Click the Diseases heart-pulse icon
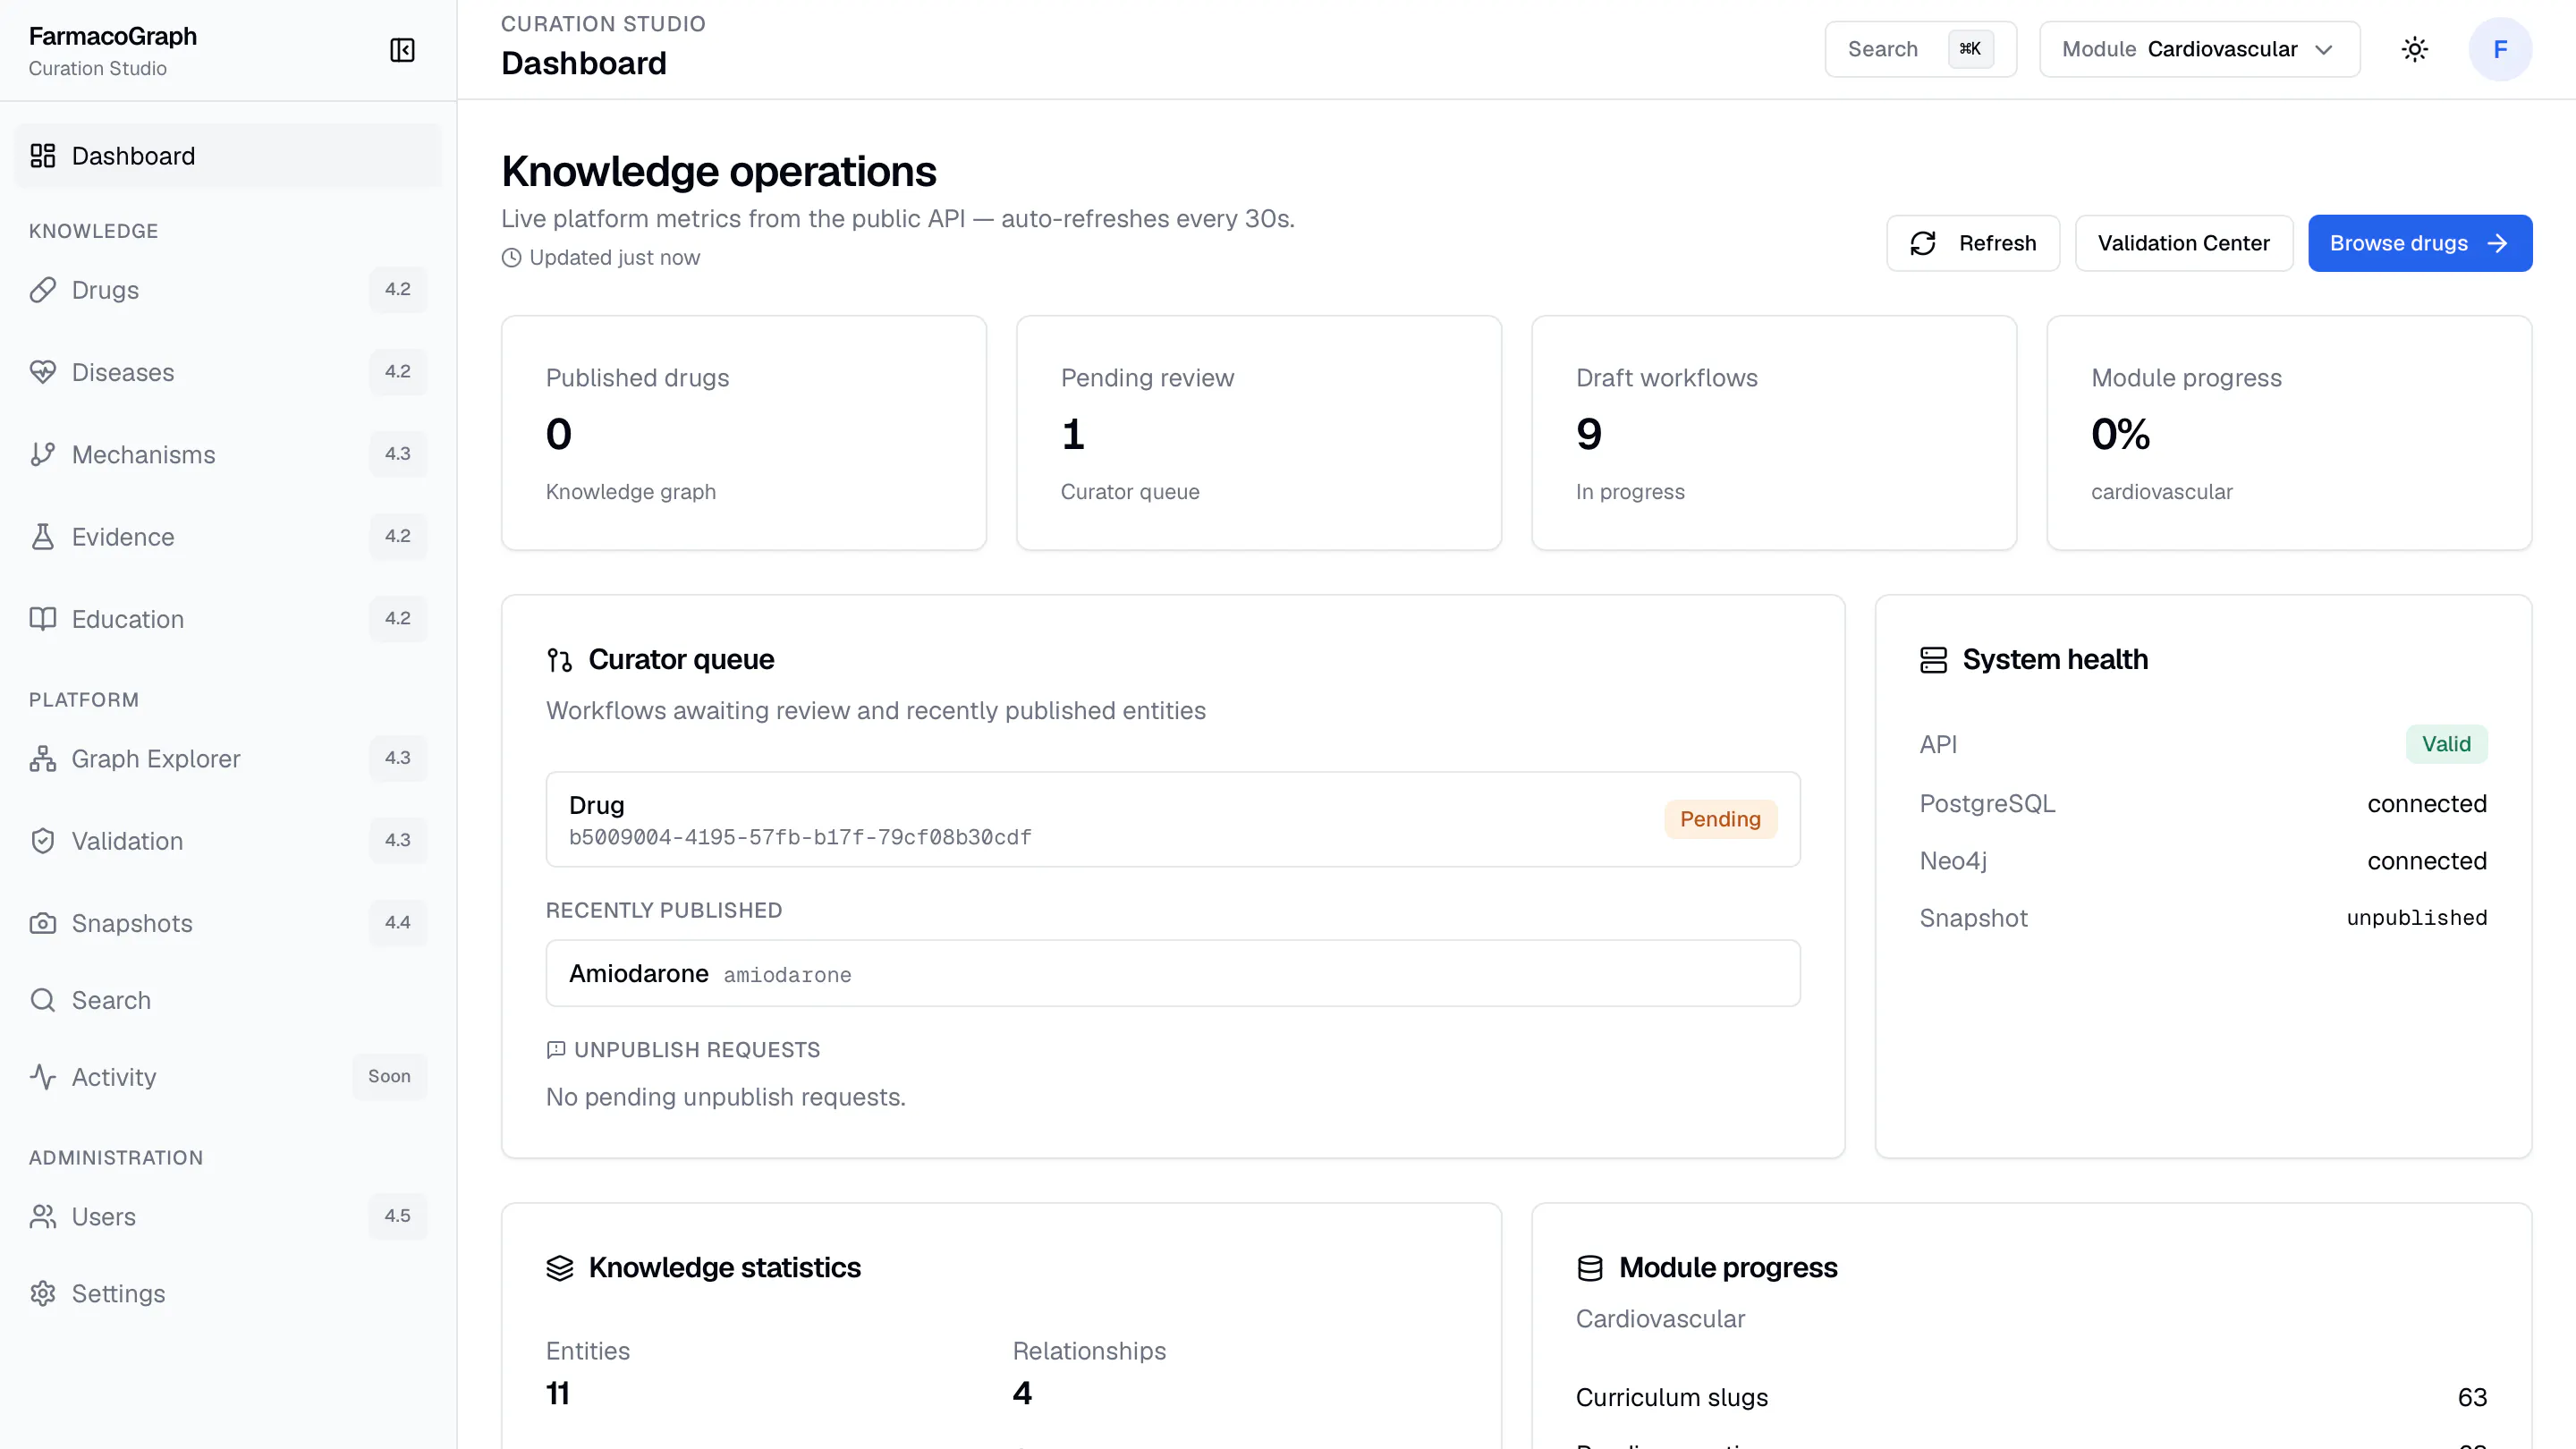Image resolution: width=2576 pixels, height=1449 pixels. click(x=43, y=372)
